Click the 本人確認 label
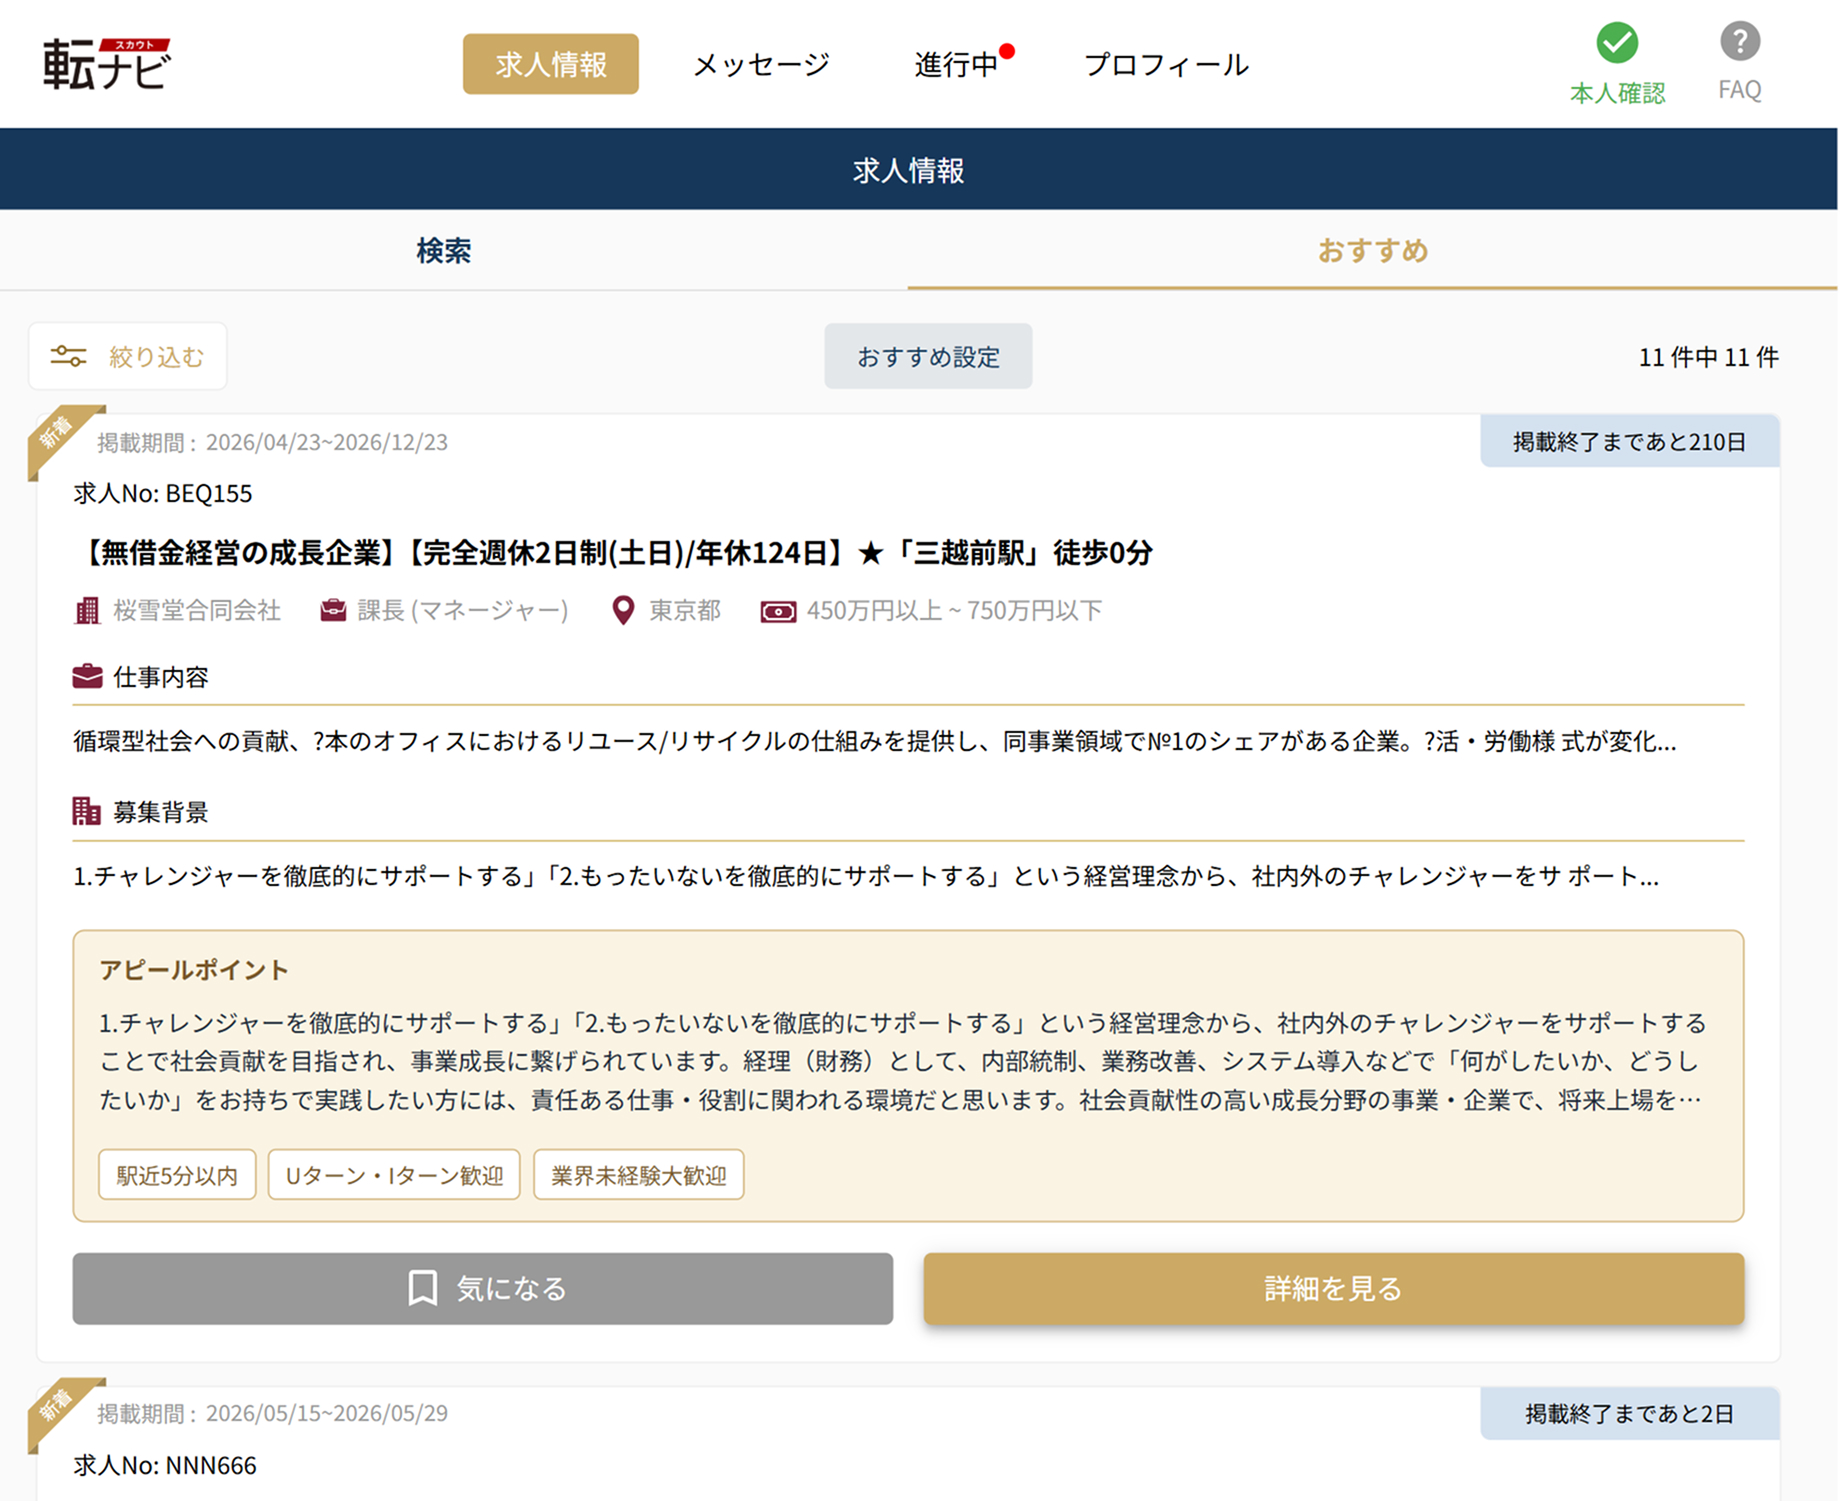Screen dimensions: 1840x1501 tap(1617, 93)
